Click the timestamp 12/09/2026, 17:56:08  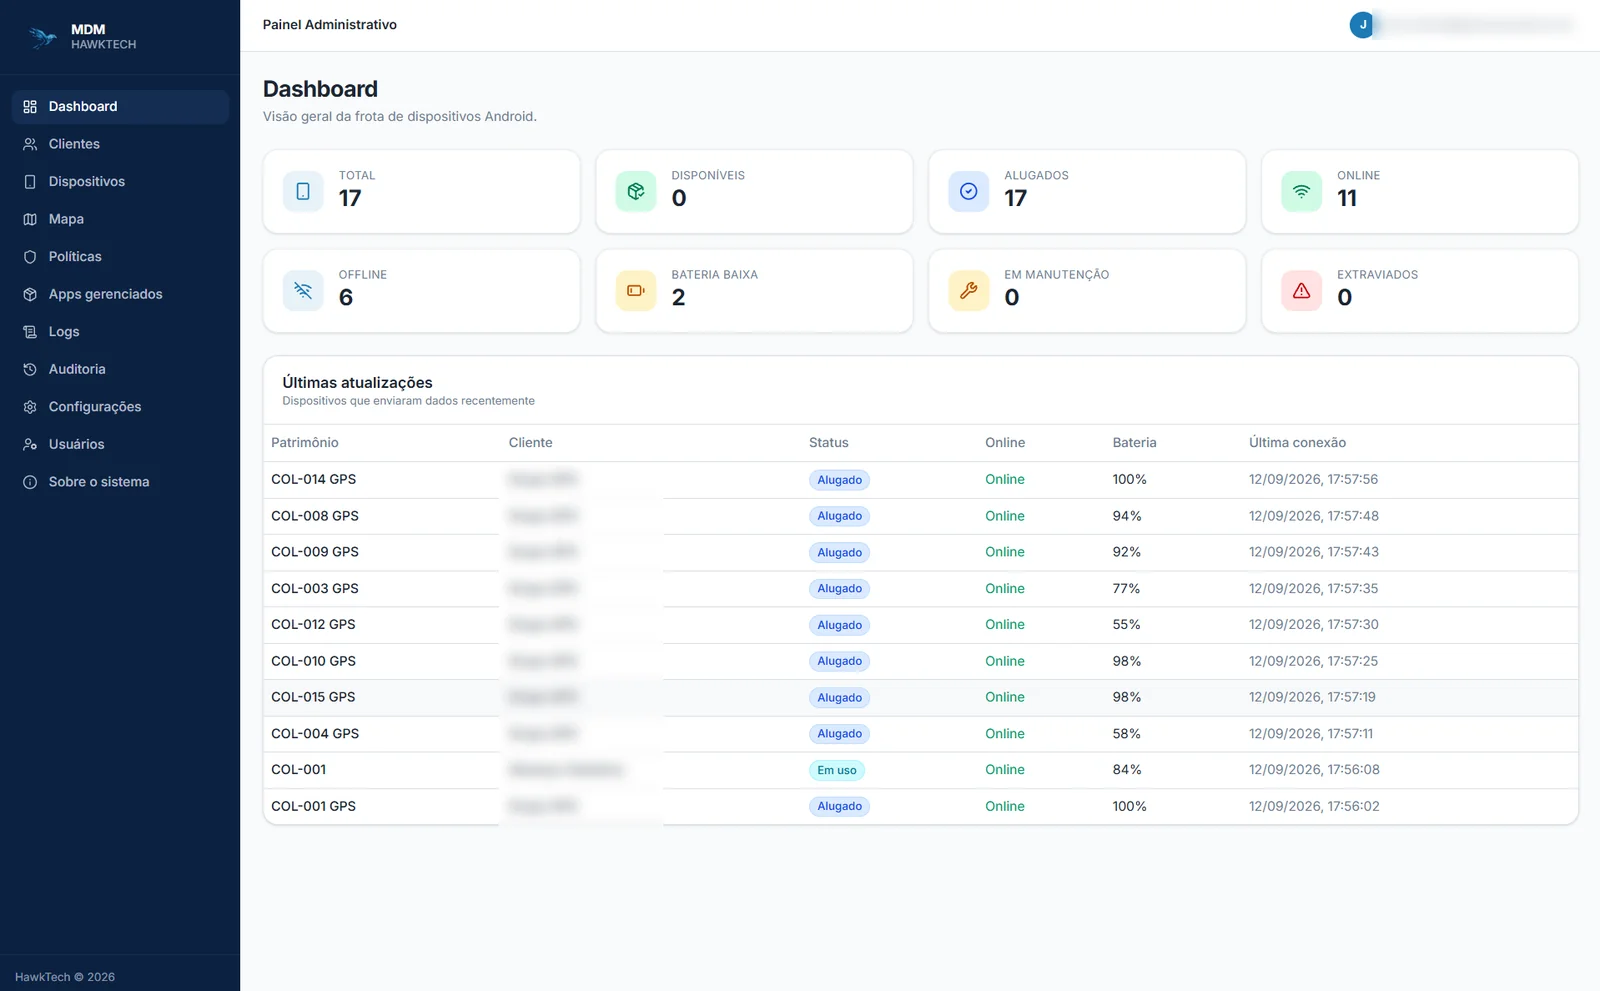[1314, 770]
